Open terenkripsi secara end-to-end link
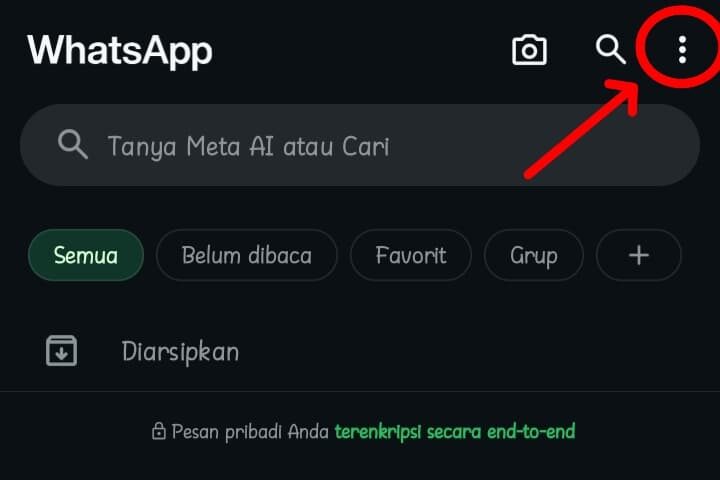This screenshot has width=720, height=480. 455,432
